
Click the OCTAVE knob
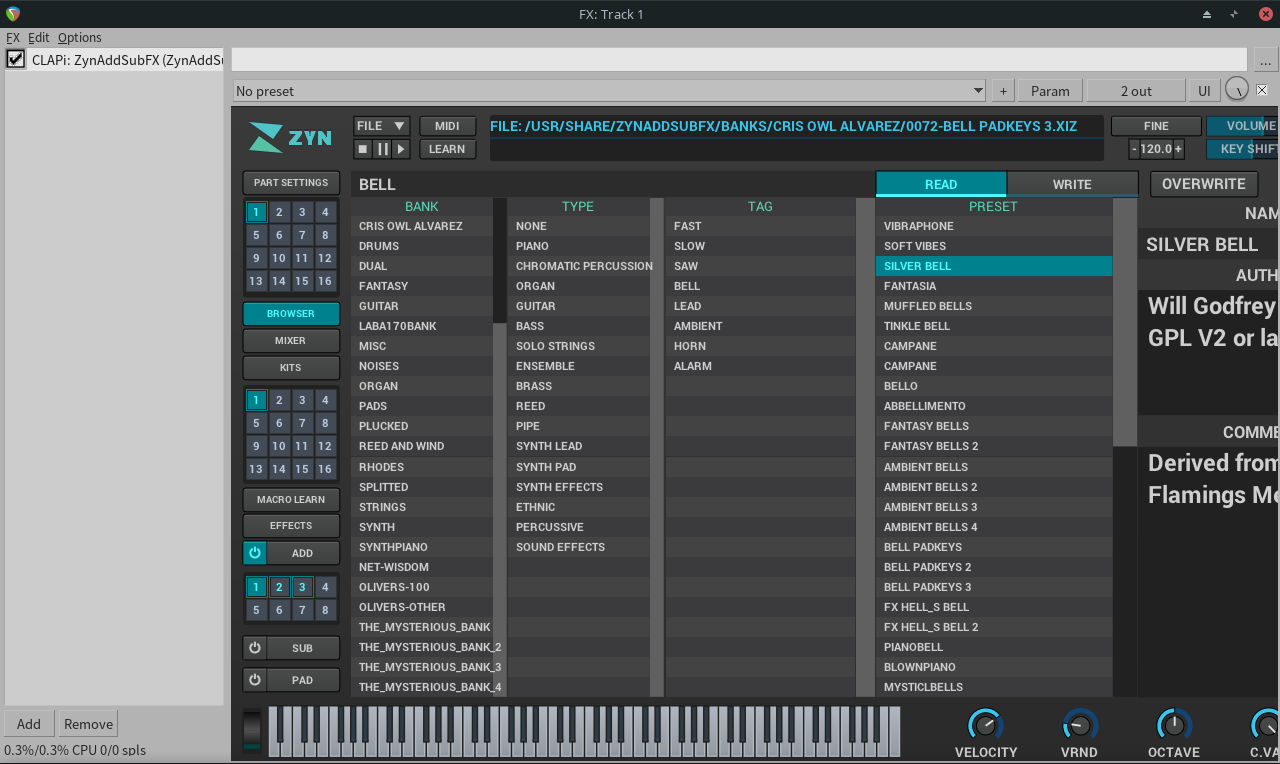point(1174,725)
